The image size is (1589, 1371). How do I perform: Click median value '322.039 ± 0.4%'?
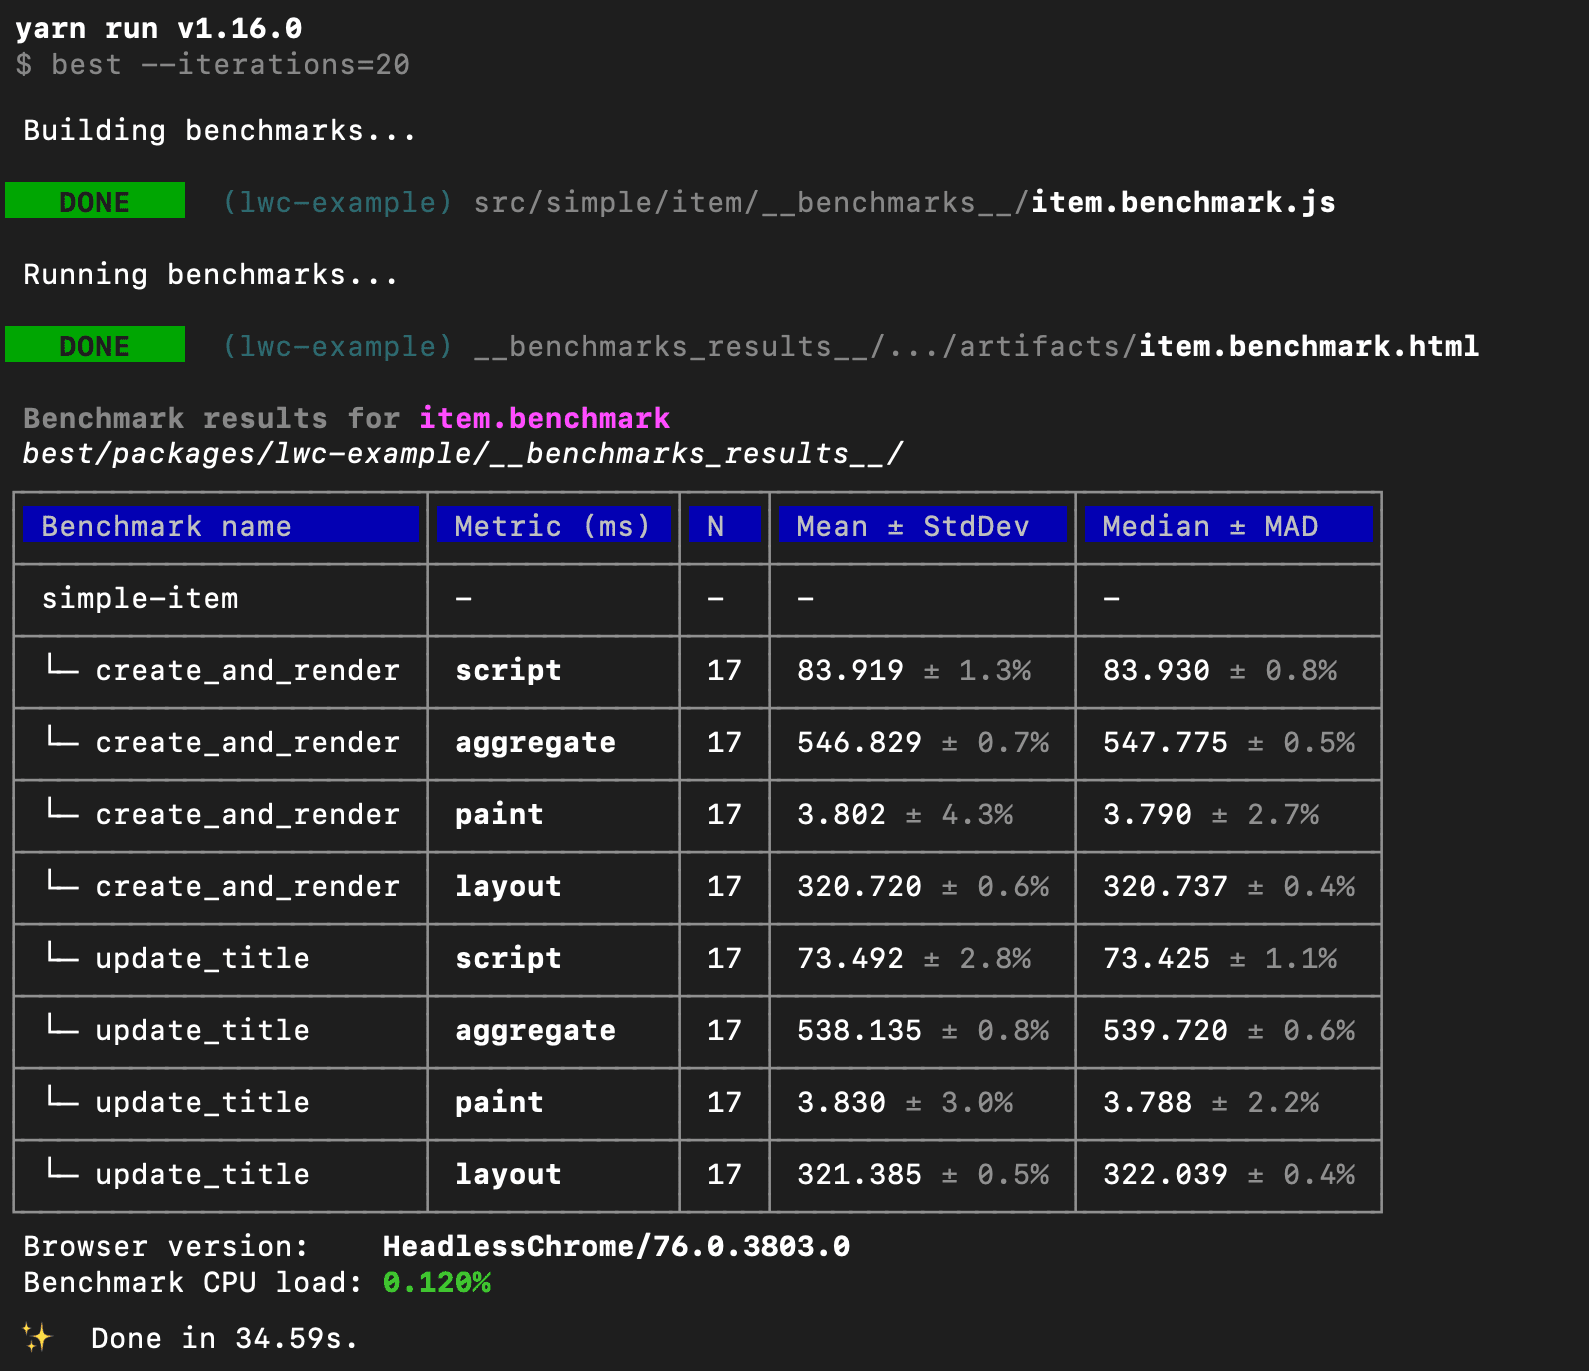pos(1229,1174)
